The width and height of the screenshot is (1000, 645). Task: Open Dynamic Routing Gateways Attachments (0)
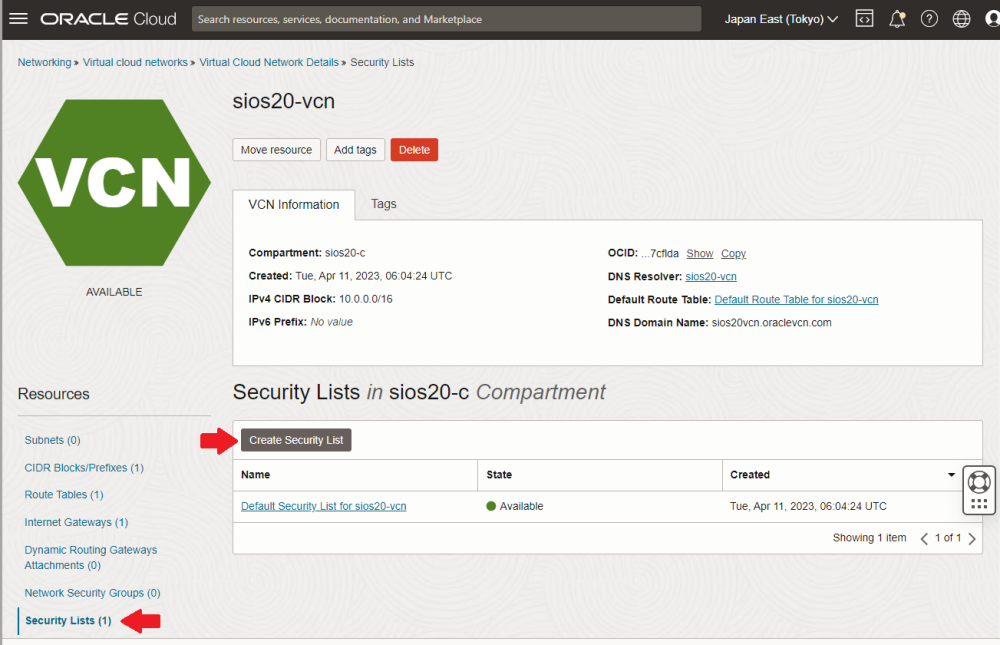click(x=91, y=558)
